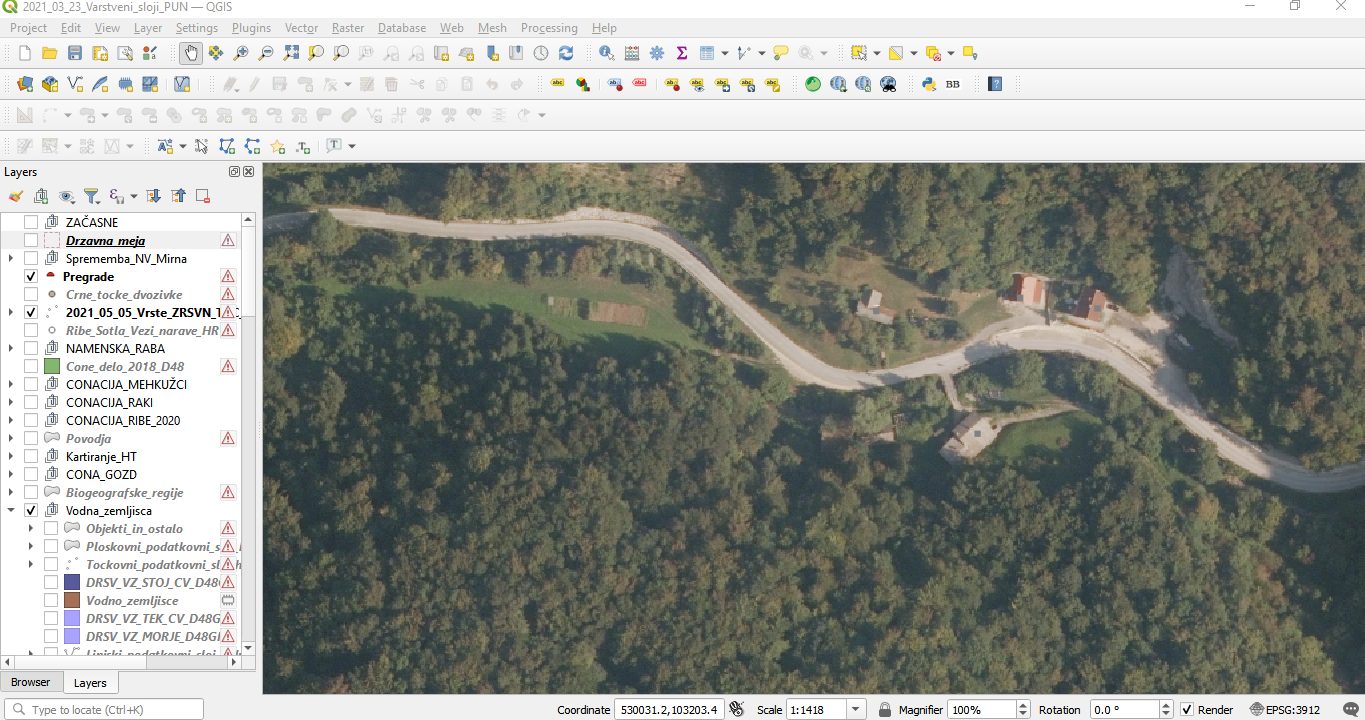This screenshot has width=1365, height=720.
Task: Click the warning badge next to Drzavna_meja
Action: [x=228, y=240]
